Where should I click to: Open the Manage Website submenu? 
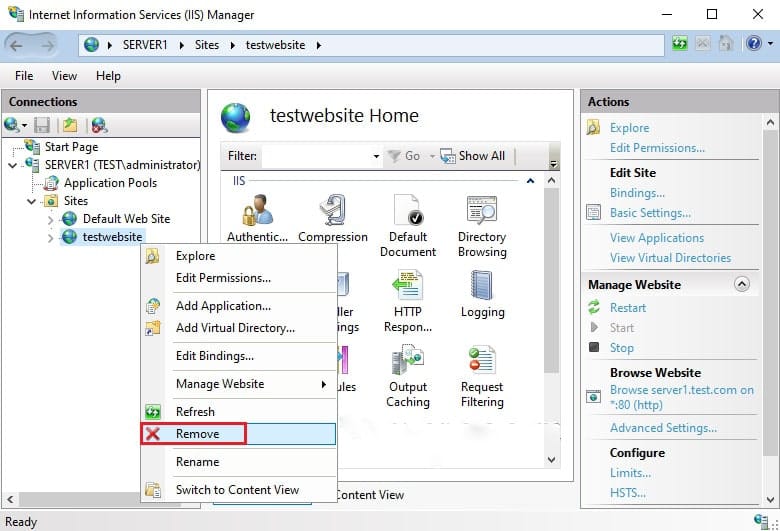pyautogui.click(x=239, y=384)
